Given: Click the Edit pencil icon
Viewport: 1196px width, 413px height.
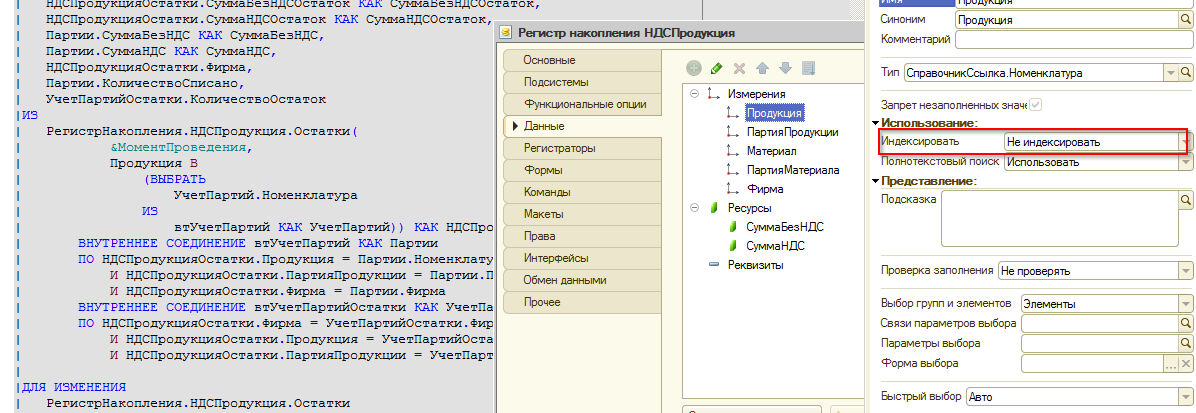Looking at the screenshot, I should [716, 69].
